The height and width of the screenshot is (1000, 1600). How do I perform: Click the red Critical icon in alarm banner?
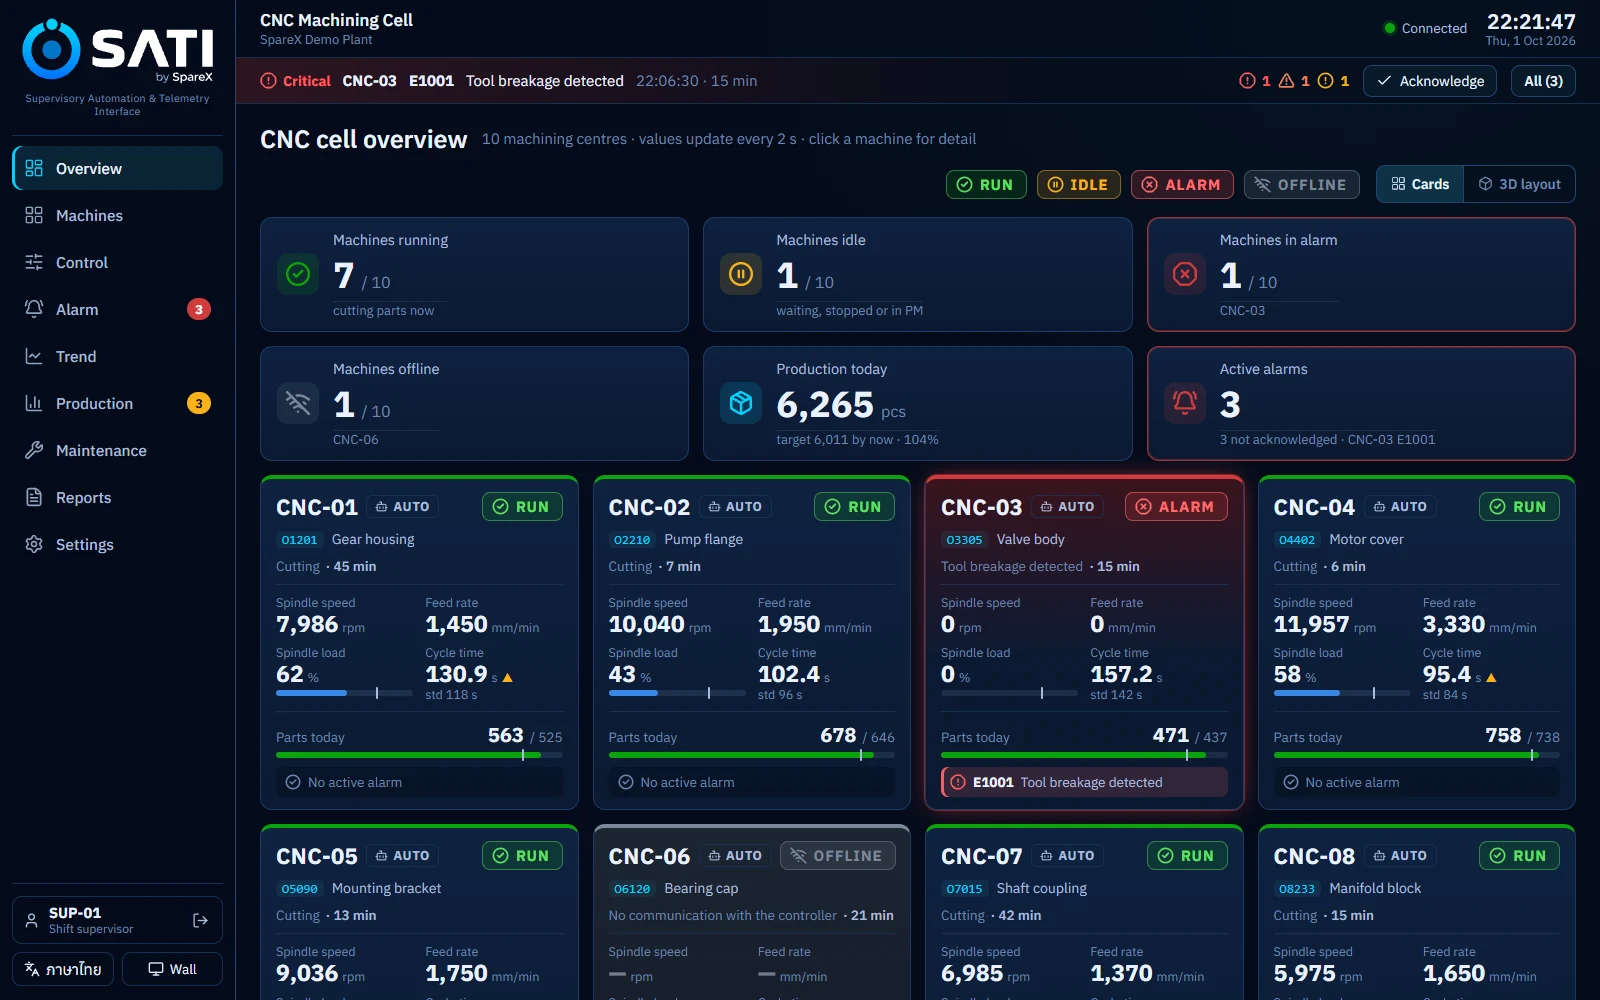point(268,81)
